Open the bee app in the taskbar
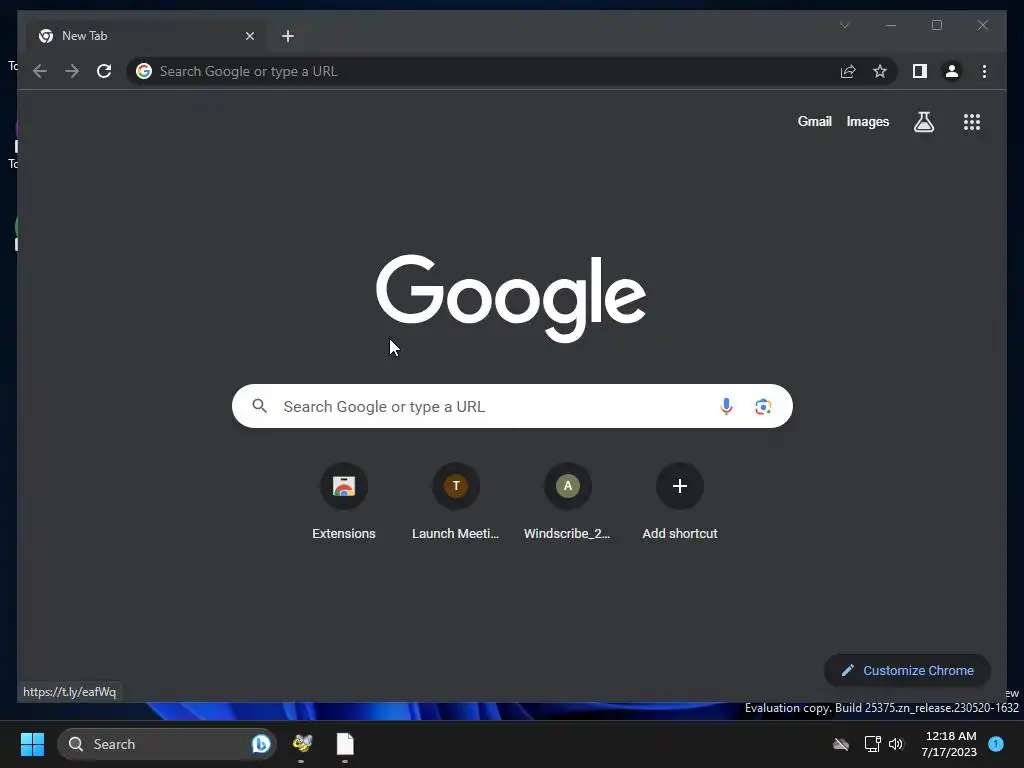 pyautogui.click(x=302, y=743)
